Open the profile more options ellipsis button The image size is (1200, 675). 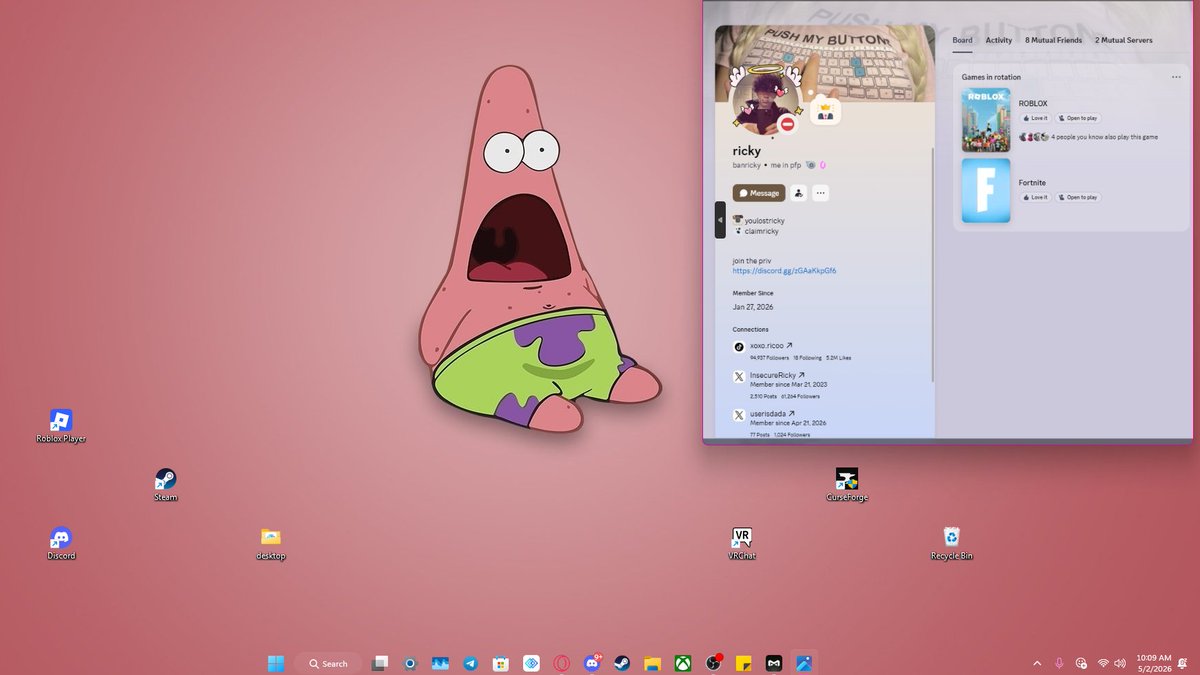tap(820, 193)
